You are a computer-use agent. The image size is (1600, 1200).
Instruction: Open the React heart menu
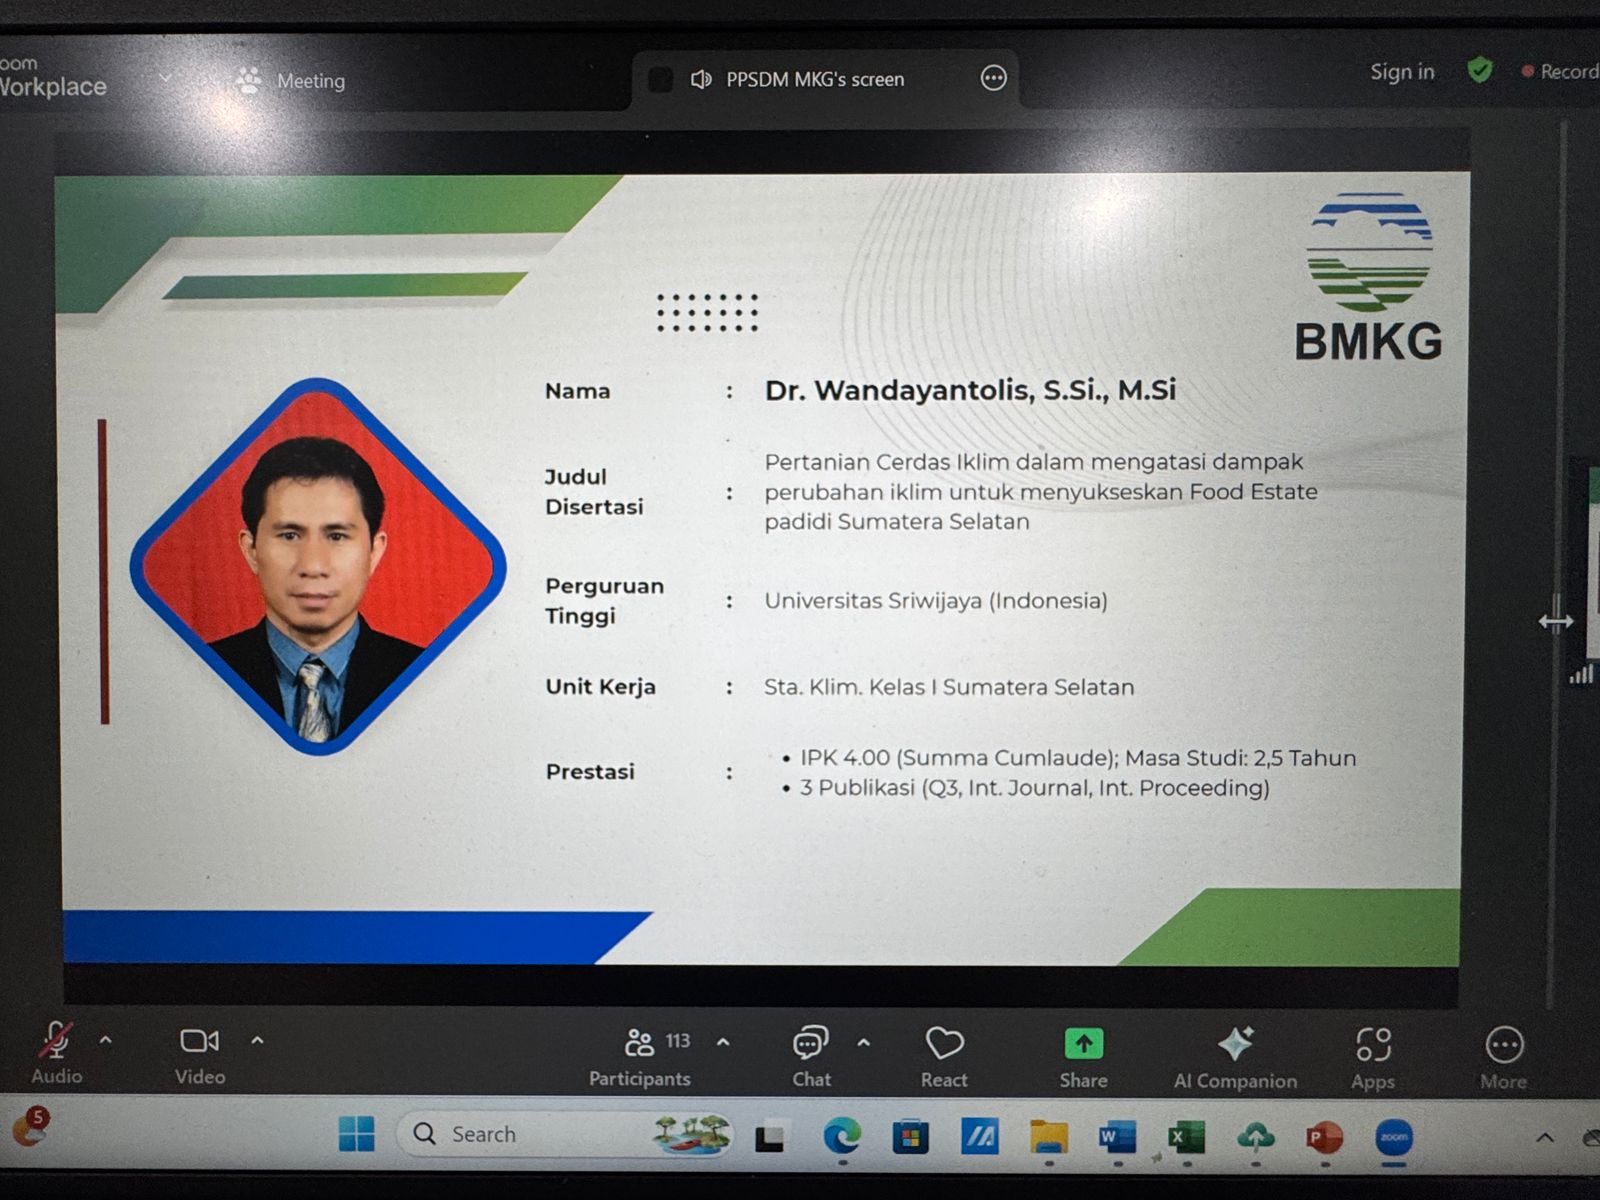click(944, 1058)
